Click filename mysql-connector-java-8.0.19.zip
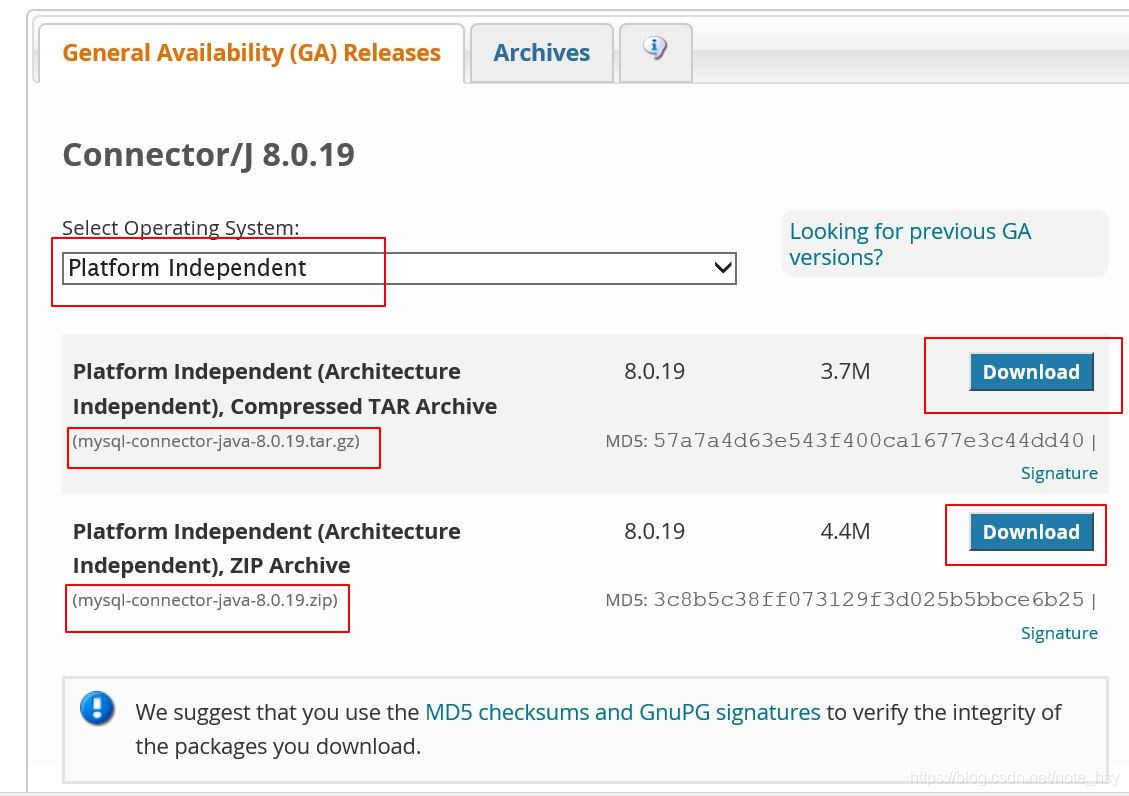1129x796 pixels. [x=205, y=600]
